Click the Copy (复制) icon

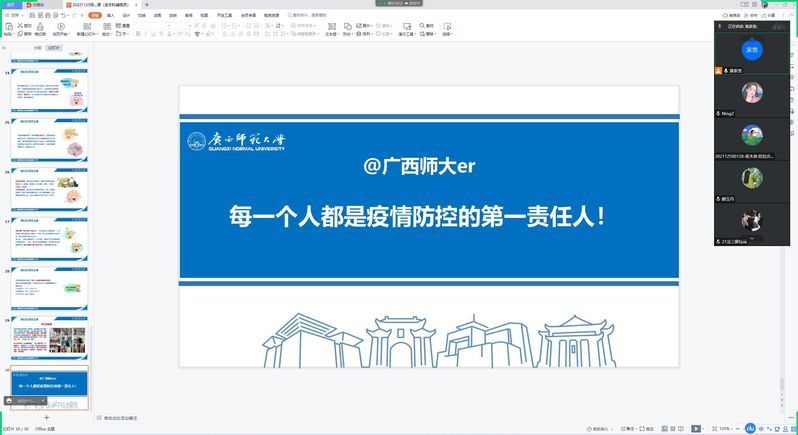click(x=20, y=34)
